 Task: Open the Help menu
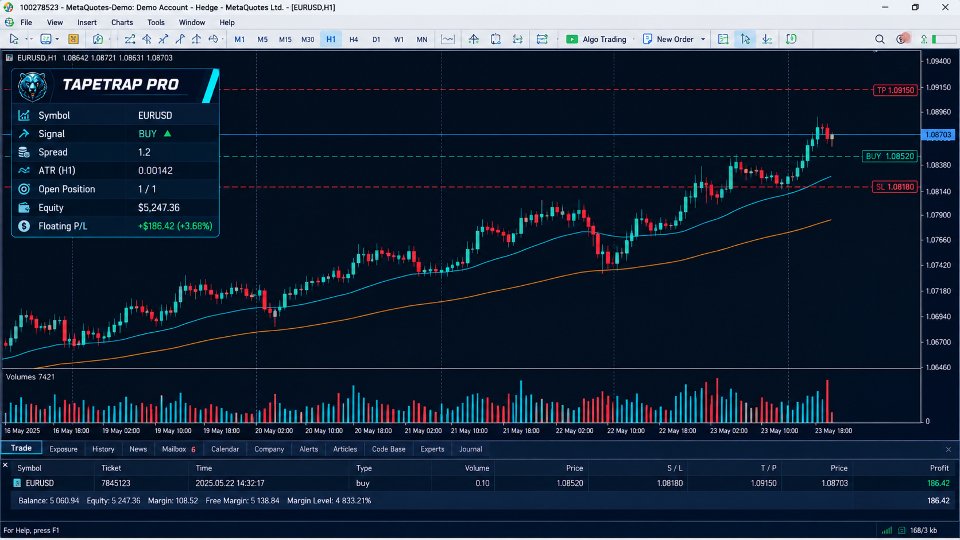tap(227, 22)
